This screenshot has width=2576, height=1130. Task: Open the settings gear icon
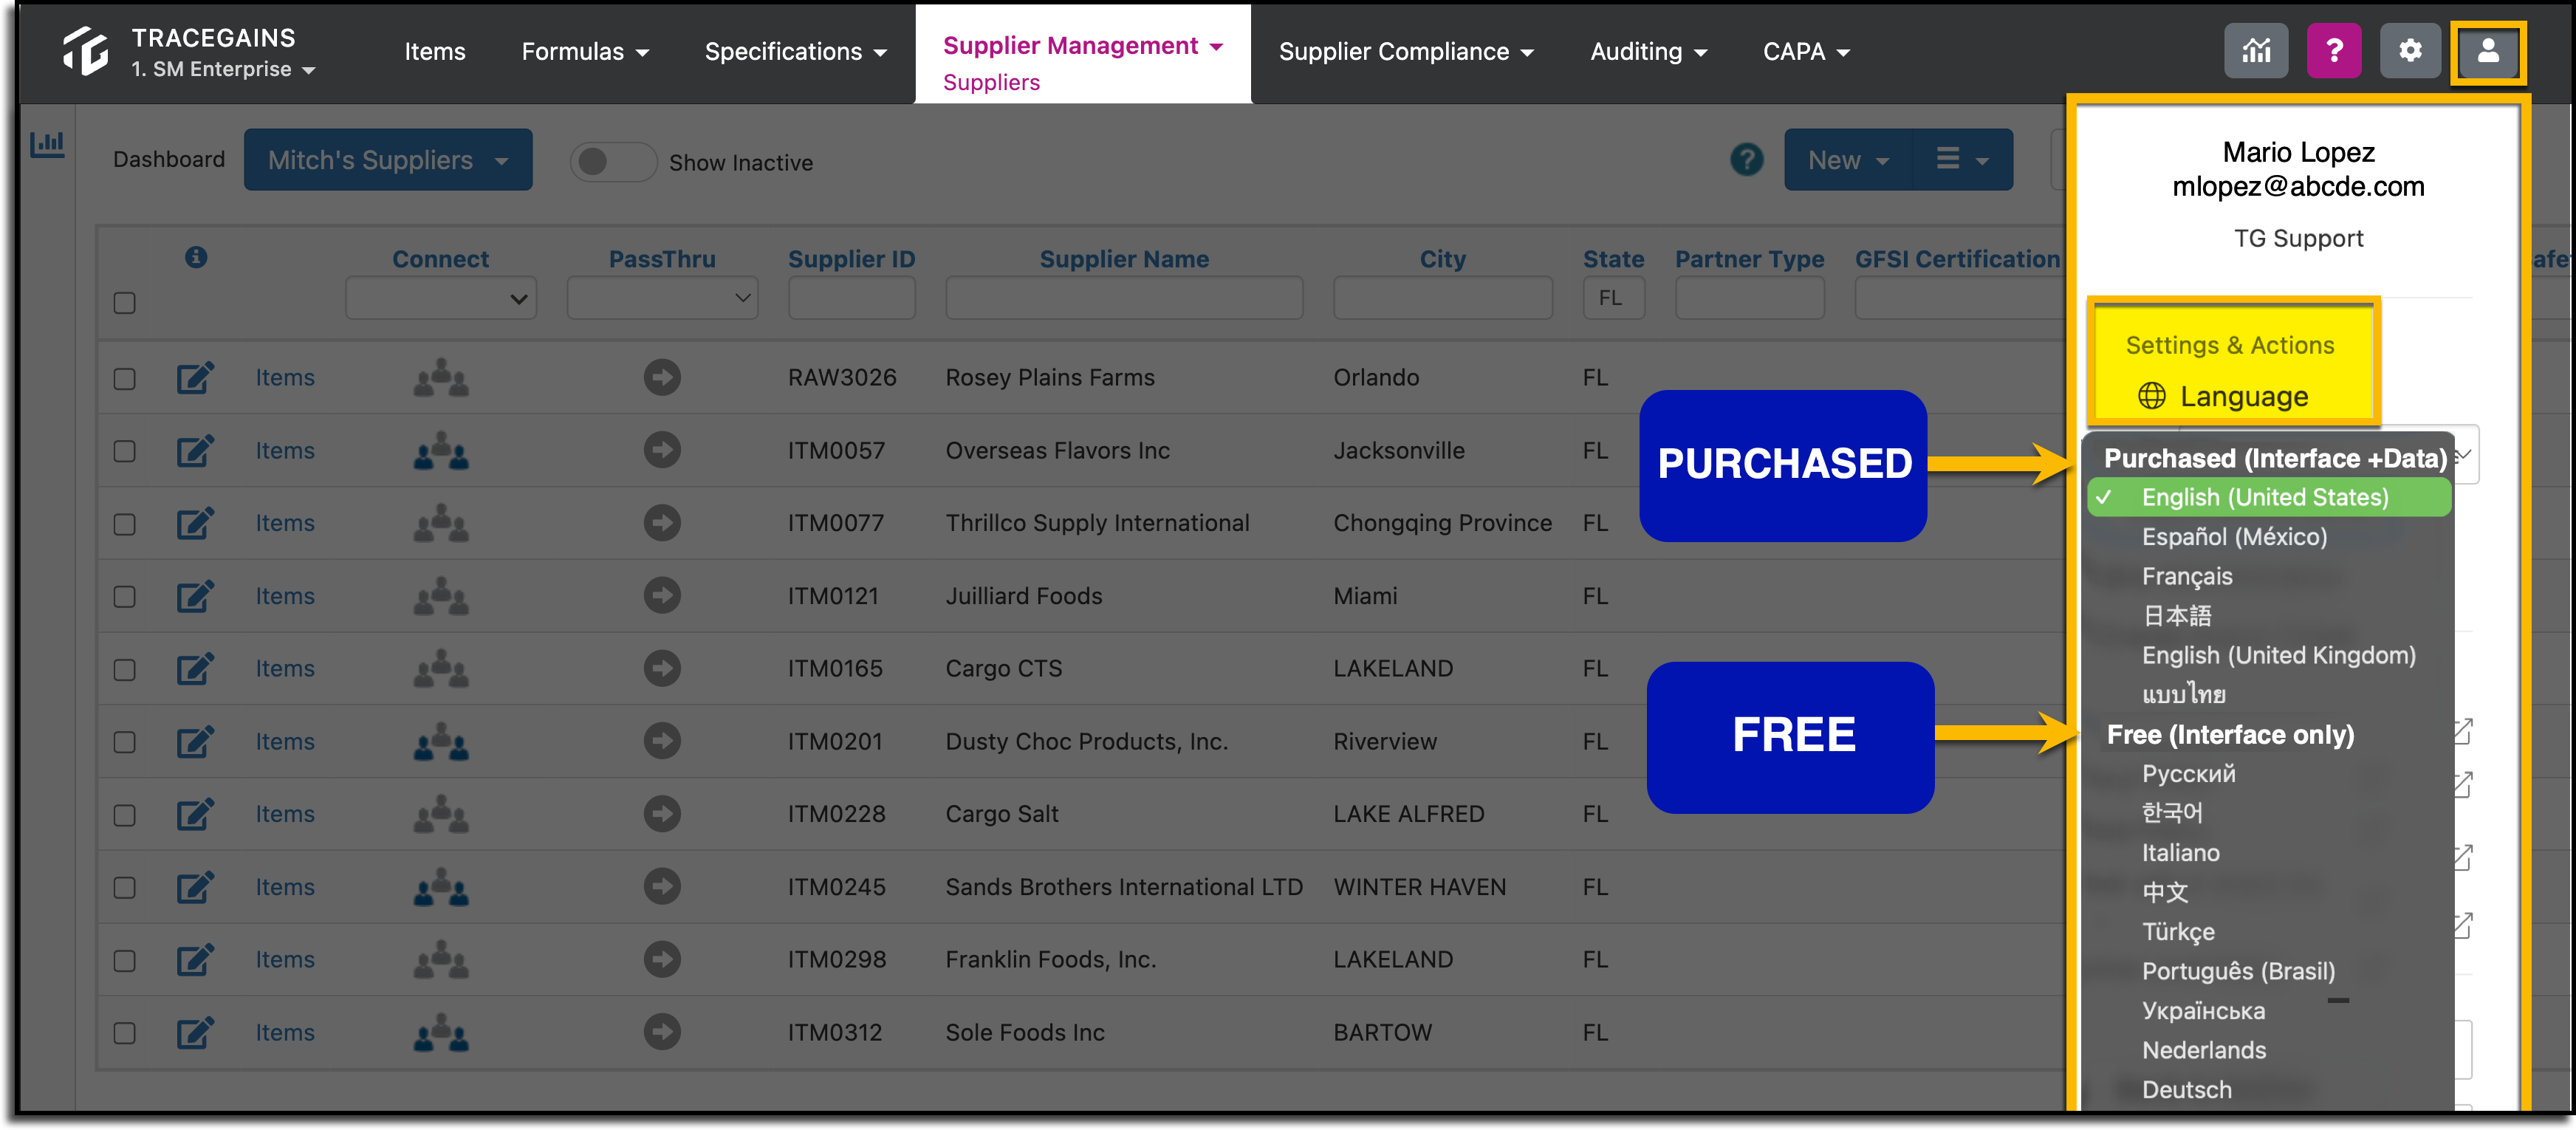point(2410,51)
